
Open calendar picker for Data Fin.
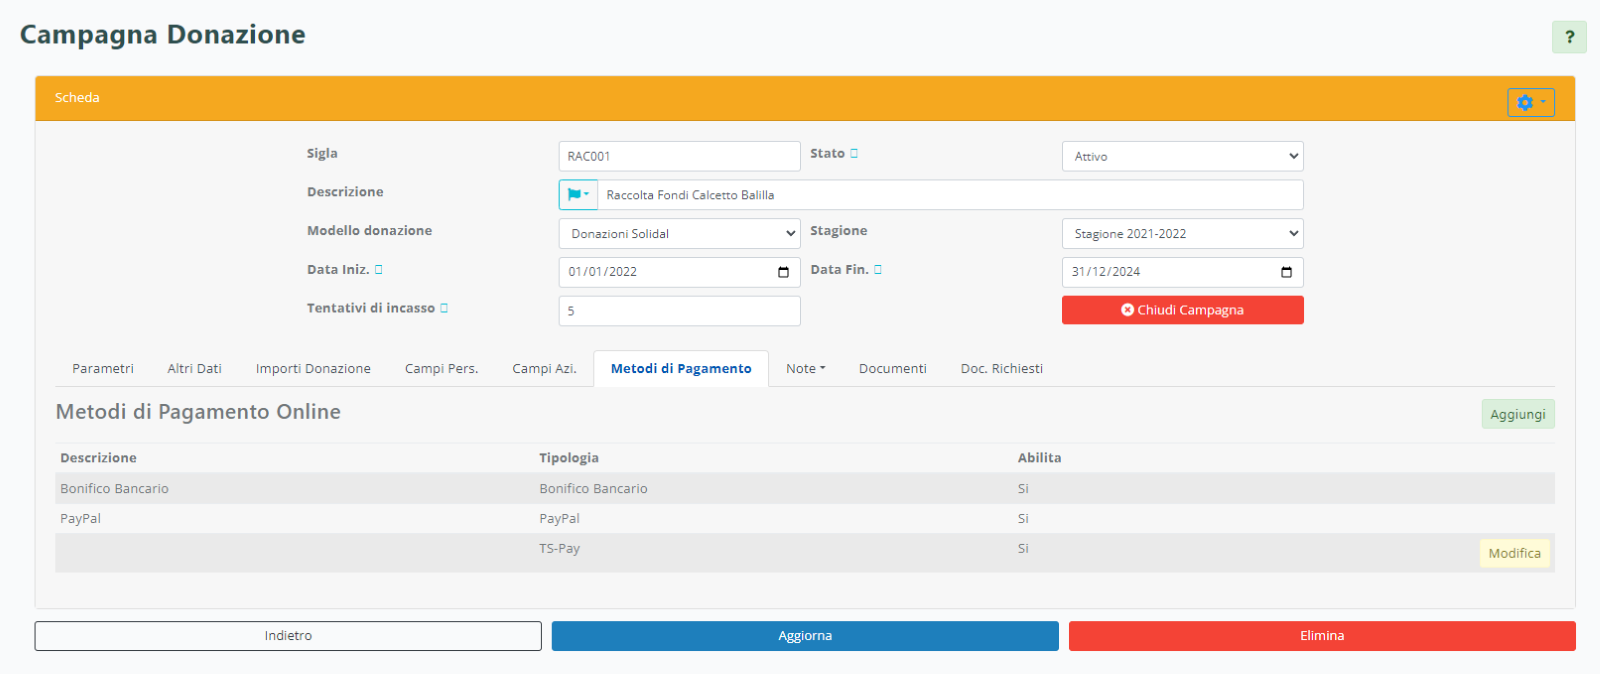(x=1286, y=272)
